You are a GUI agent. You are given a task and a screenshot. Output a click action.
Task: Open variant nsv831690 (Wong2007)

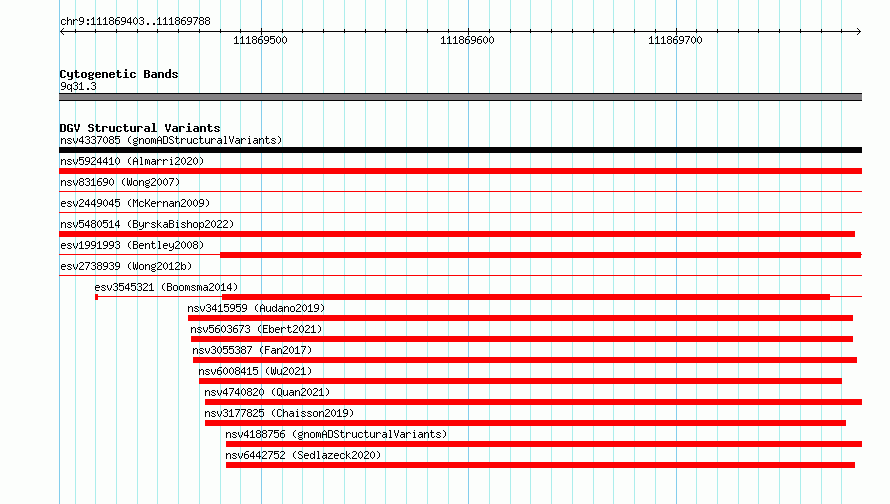120,182
